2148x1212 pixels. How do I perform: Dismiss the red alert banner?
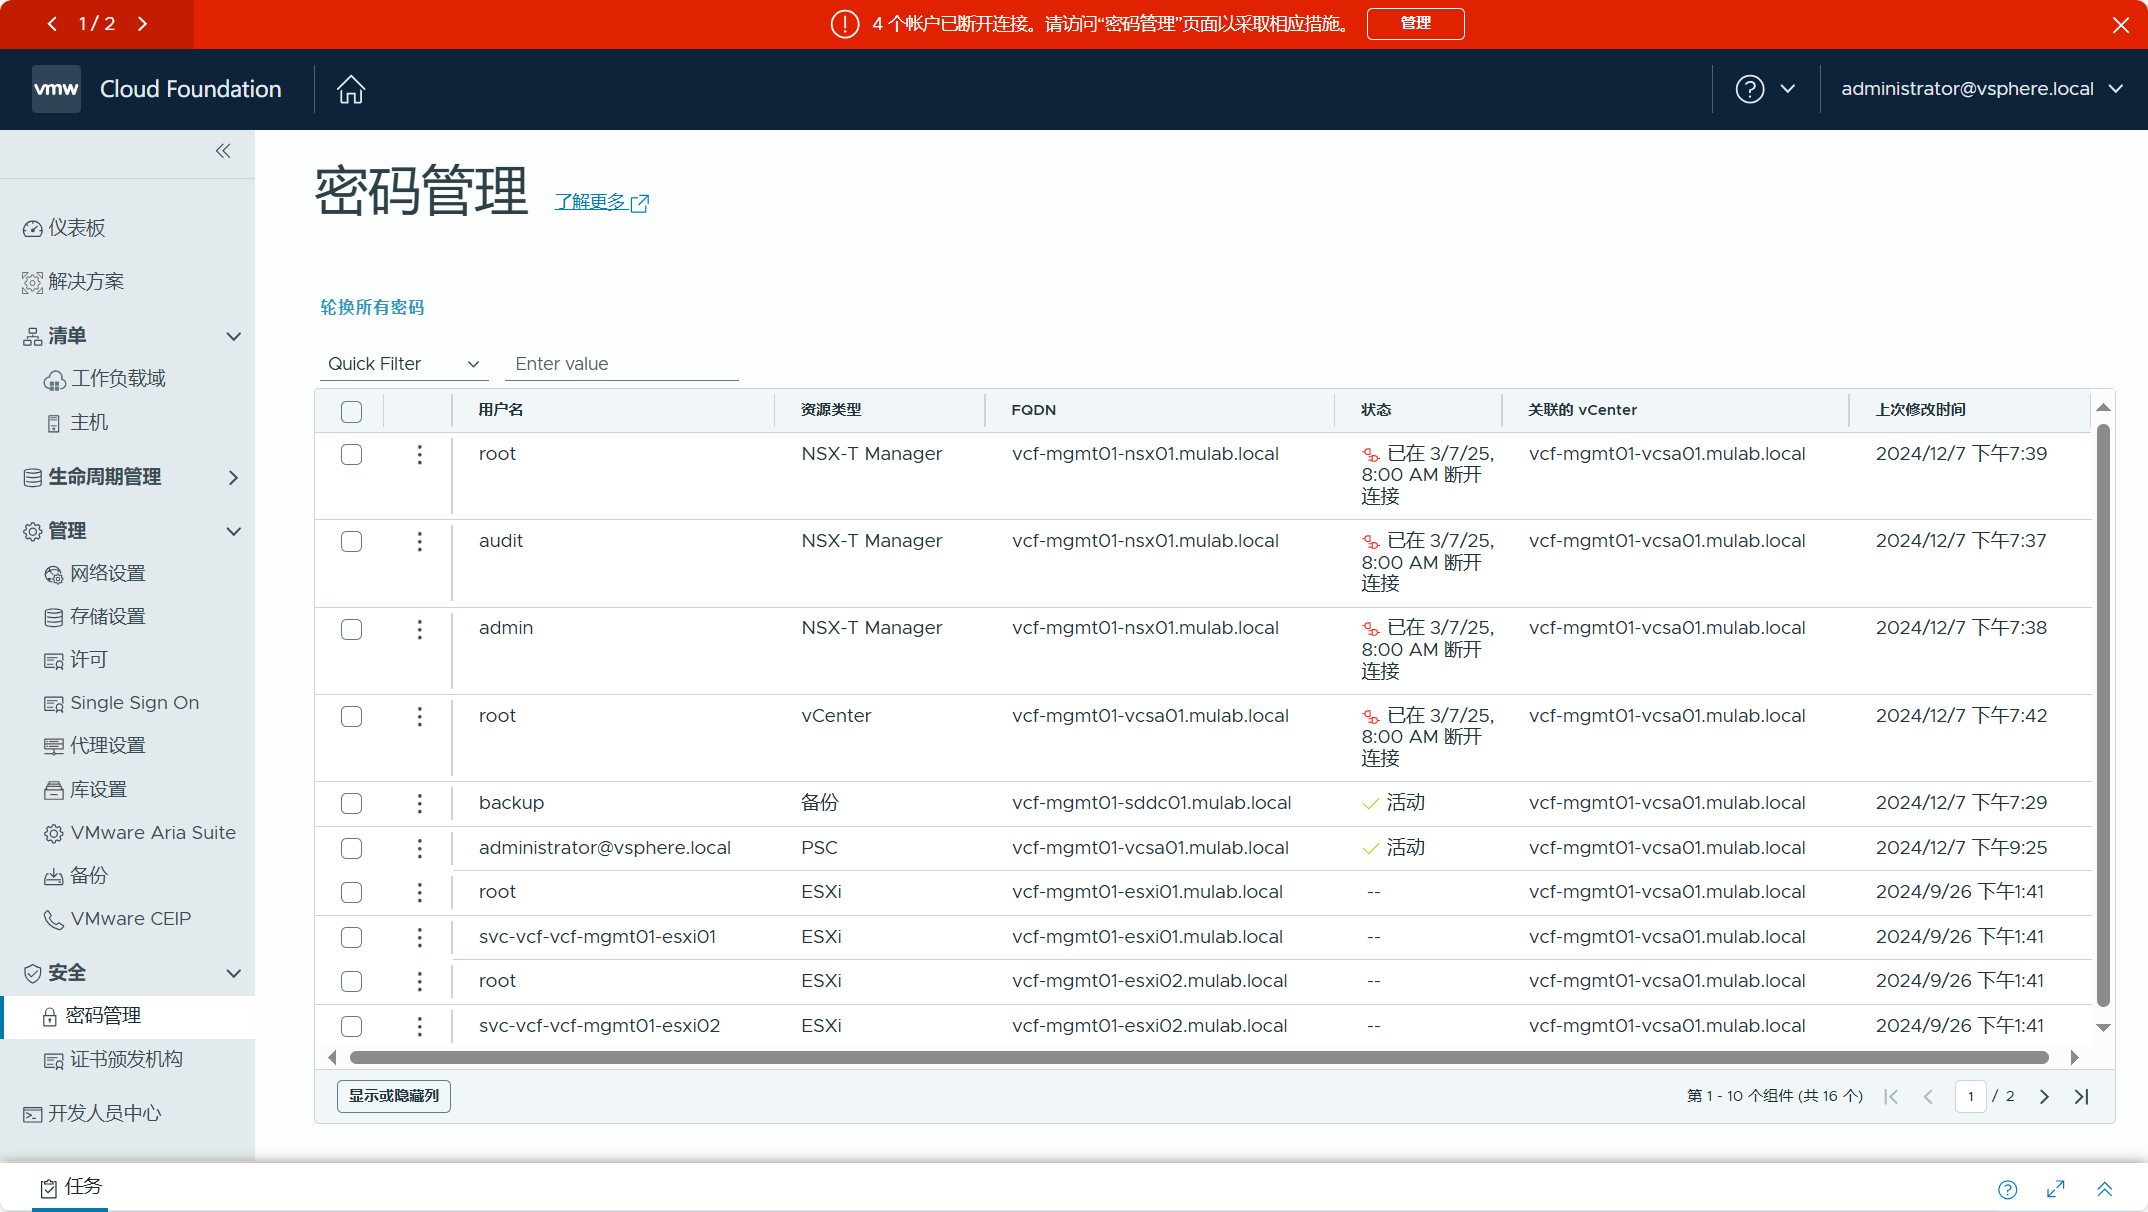click(2121, 25)
